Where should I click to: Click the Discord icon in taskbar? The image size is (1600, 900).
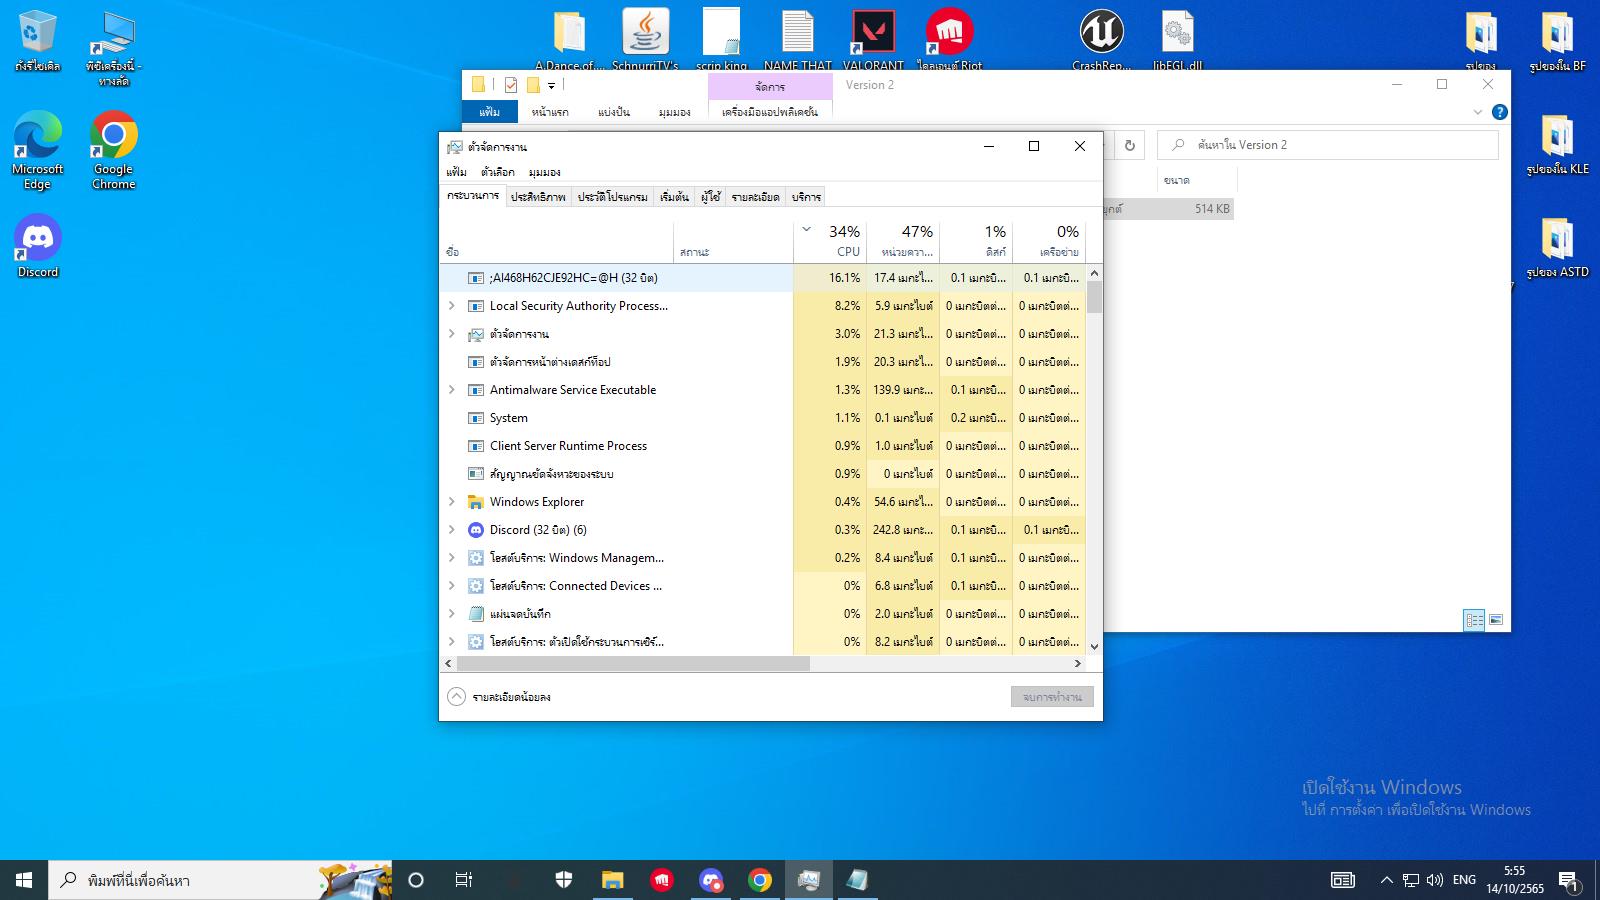point(711,880)
